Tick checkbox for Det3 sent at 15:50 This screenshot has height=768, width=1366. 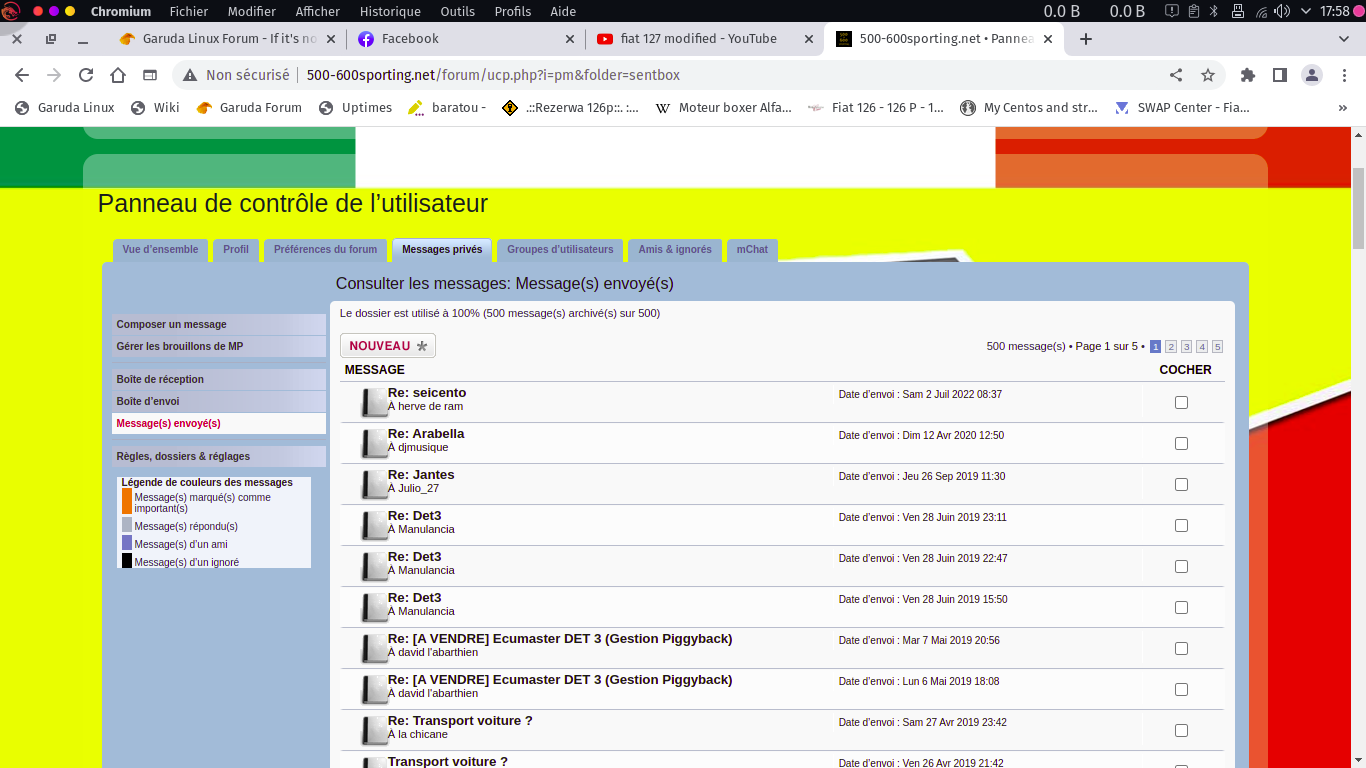1181,607
